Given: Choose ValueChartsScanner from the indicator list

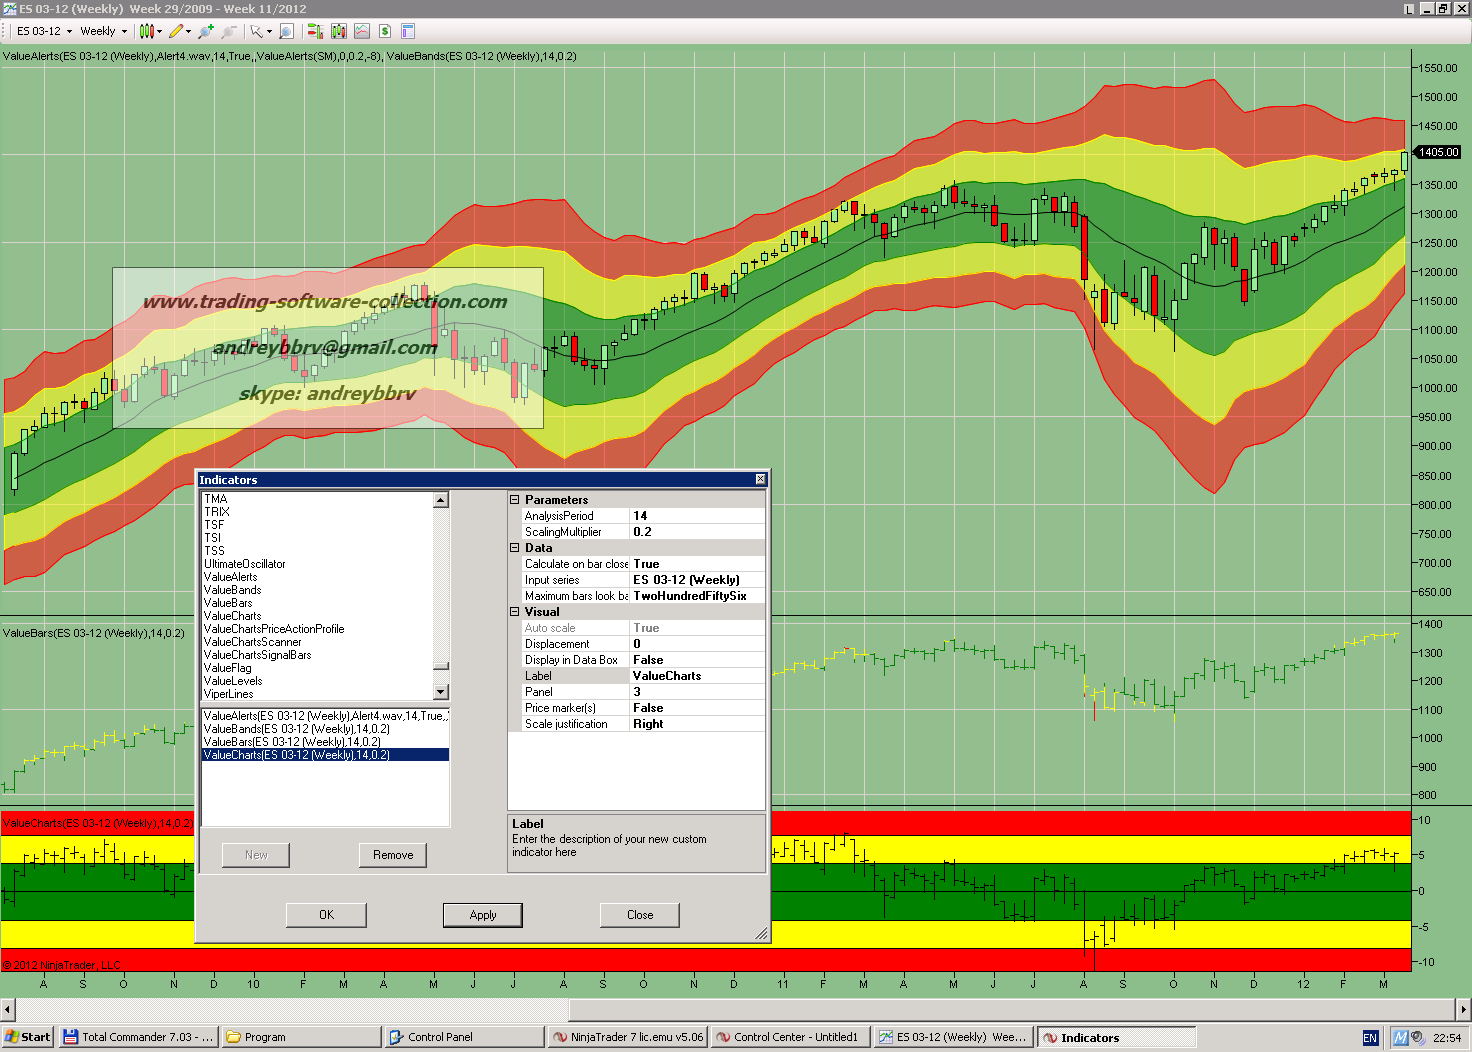Looking at the screenshot, I should [x=253, y=642].
